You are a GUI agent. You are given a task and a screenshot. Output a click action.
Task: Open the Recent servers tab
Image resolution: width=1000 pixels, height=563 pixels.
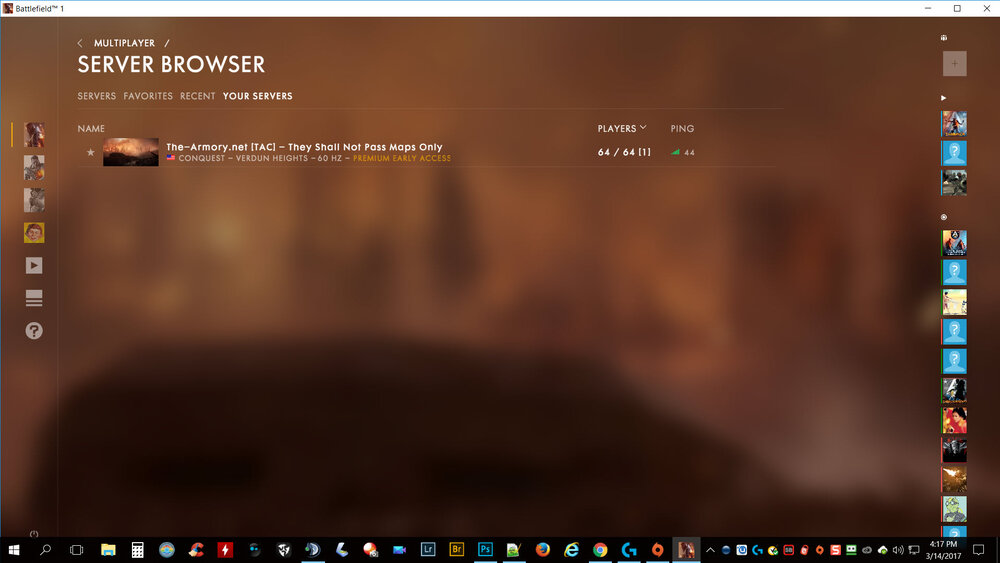tap(197, 96)
